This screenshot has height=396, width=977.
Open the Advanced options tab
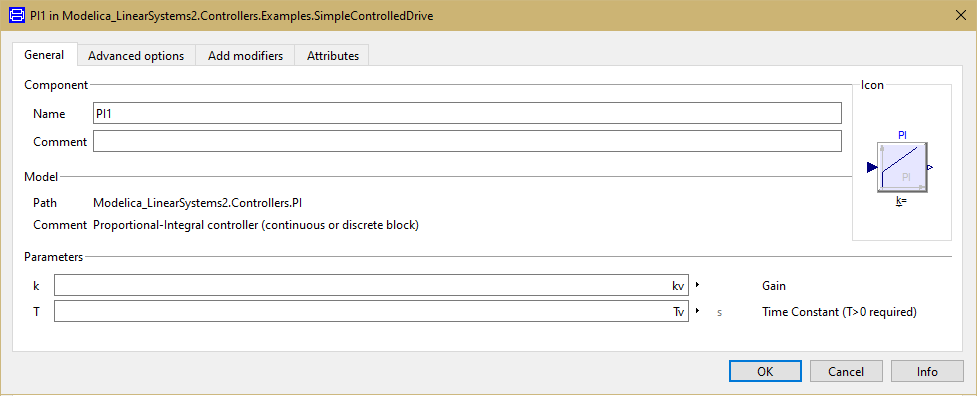136,55
